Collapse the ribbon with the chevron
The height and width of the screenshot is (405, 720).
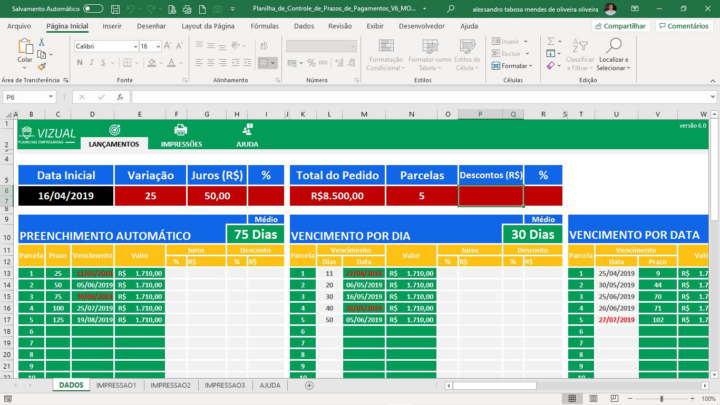710,80
